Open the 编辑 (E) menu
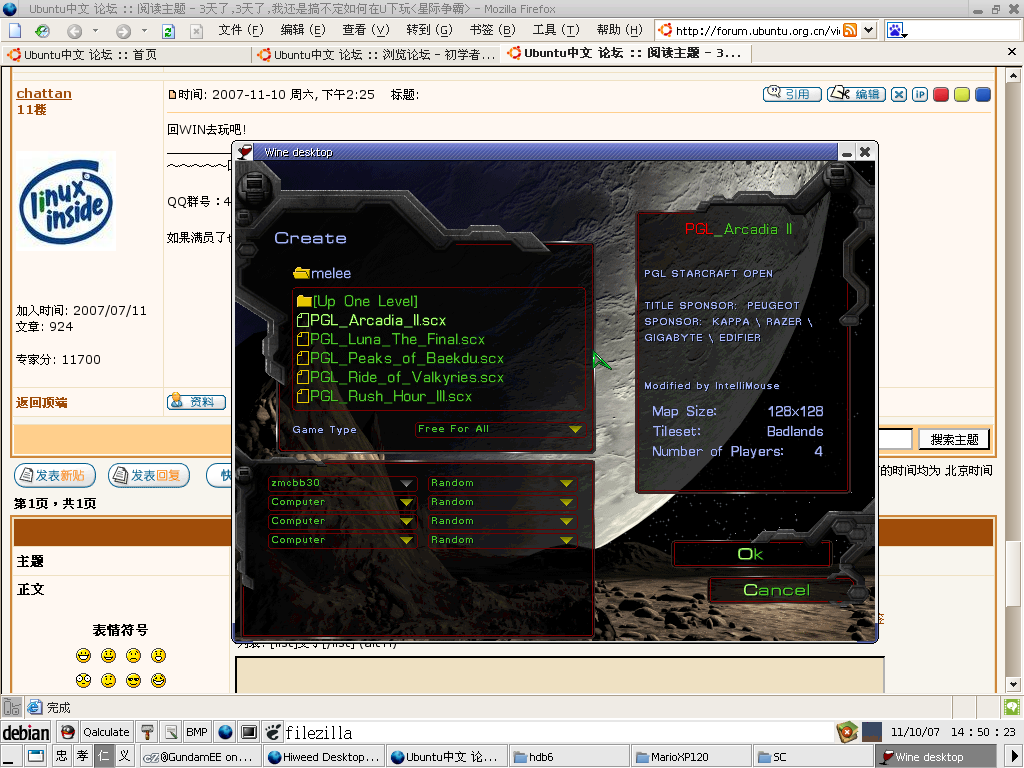 (x=302, y=30)
